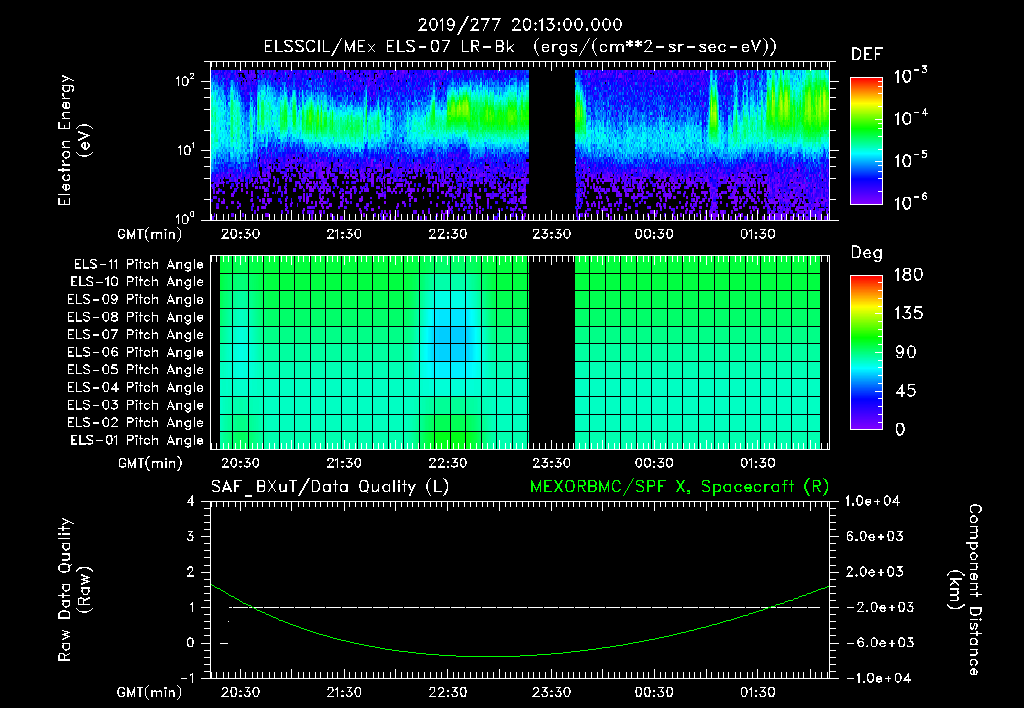1024x708 pixels.
Task: Click the 135 value on Deg scale
Action: [x=909, y=314]
